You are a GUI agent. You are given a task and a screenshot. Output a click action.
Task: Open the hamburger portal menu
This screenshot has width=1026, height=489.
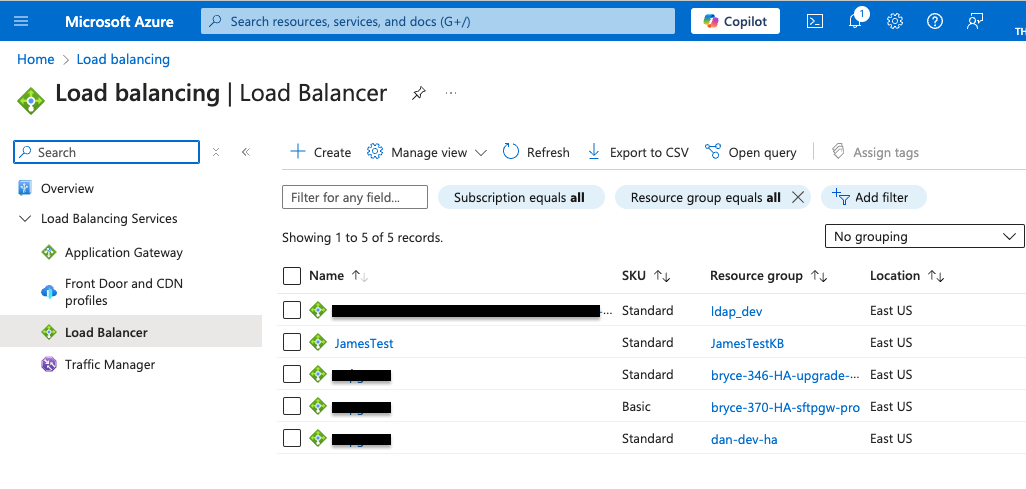pos(21,21)
